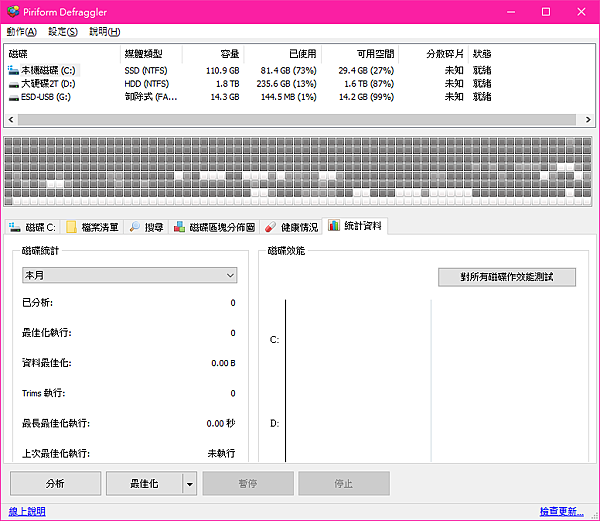Click the 235.6 GB (13%) used cell
This screenshot has width=600, height=521.
(x=287, y=84)
